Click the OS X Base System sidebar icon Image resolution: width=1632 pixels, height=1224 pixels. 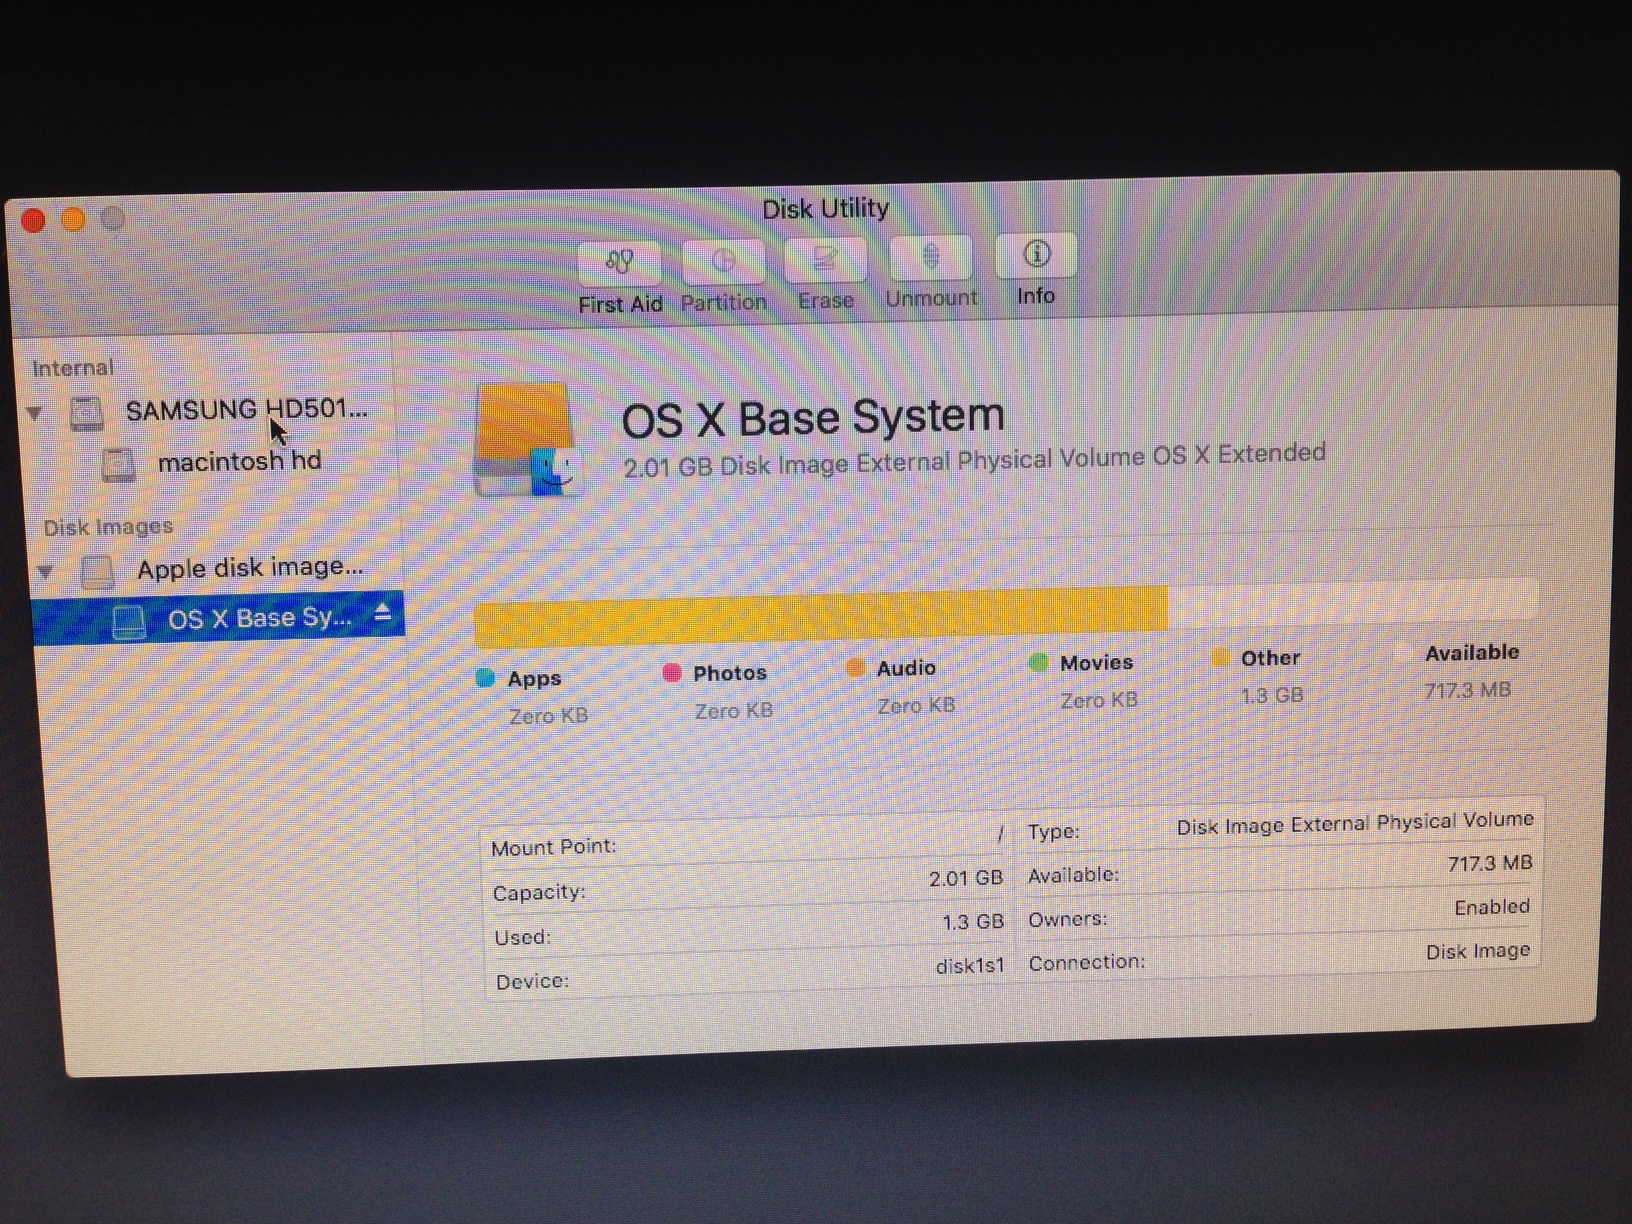click(x=129, y=622)
